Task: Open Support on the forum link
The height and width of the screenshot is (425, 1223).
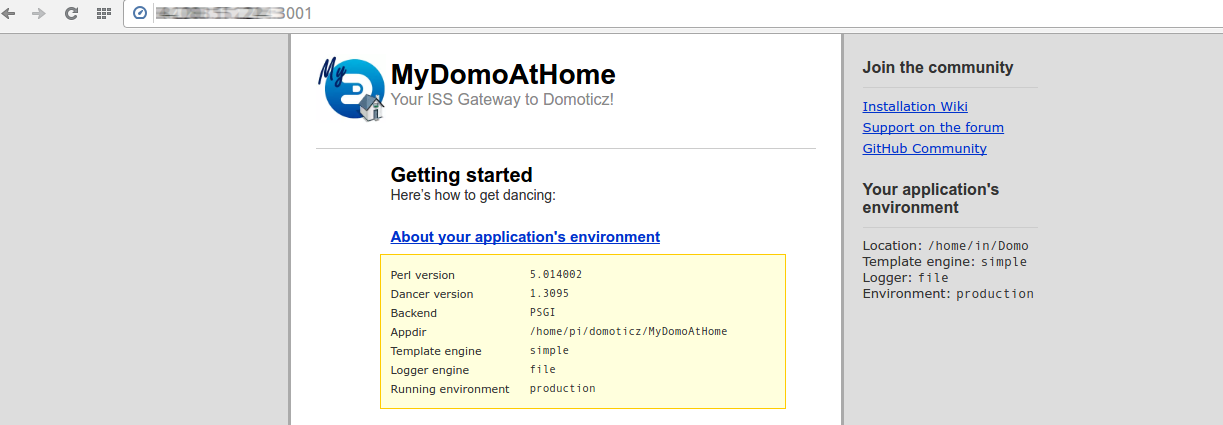Action: click(933, 128)
